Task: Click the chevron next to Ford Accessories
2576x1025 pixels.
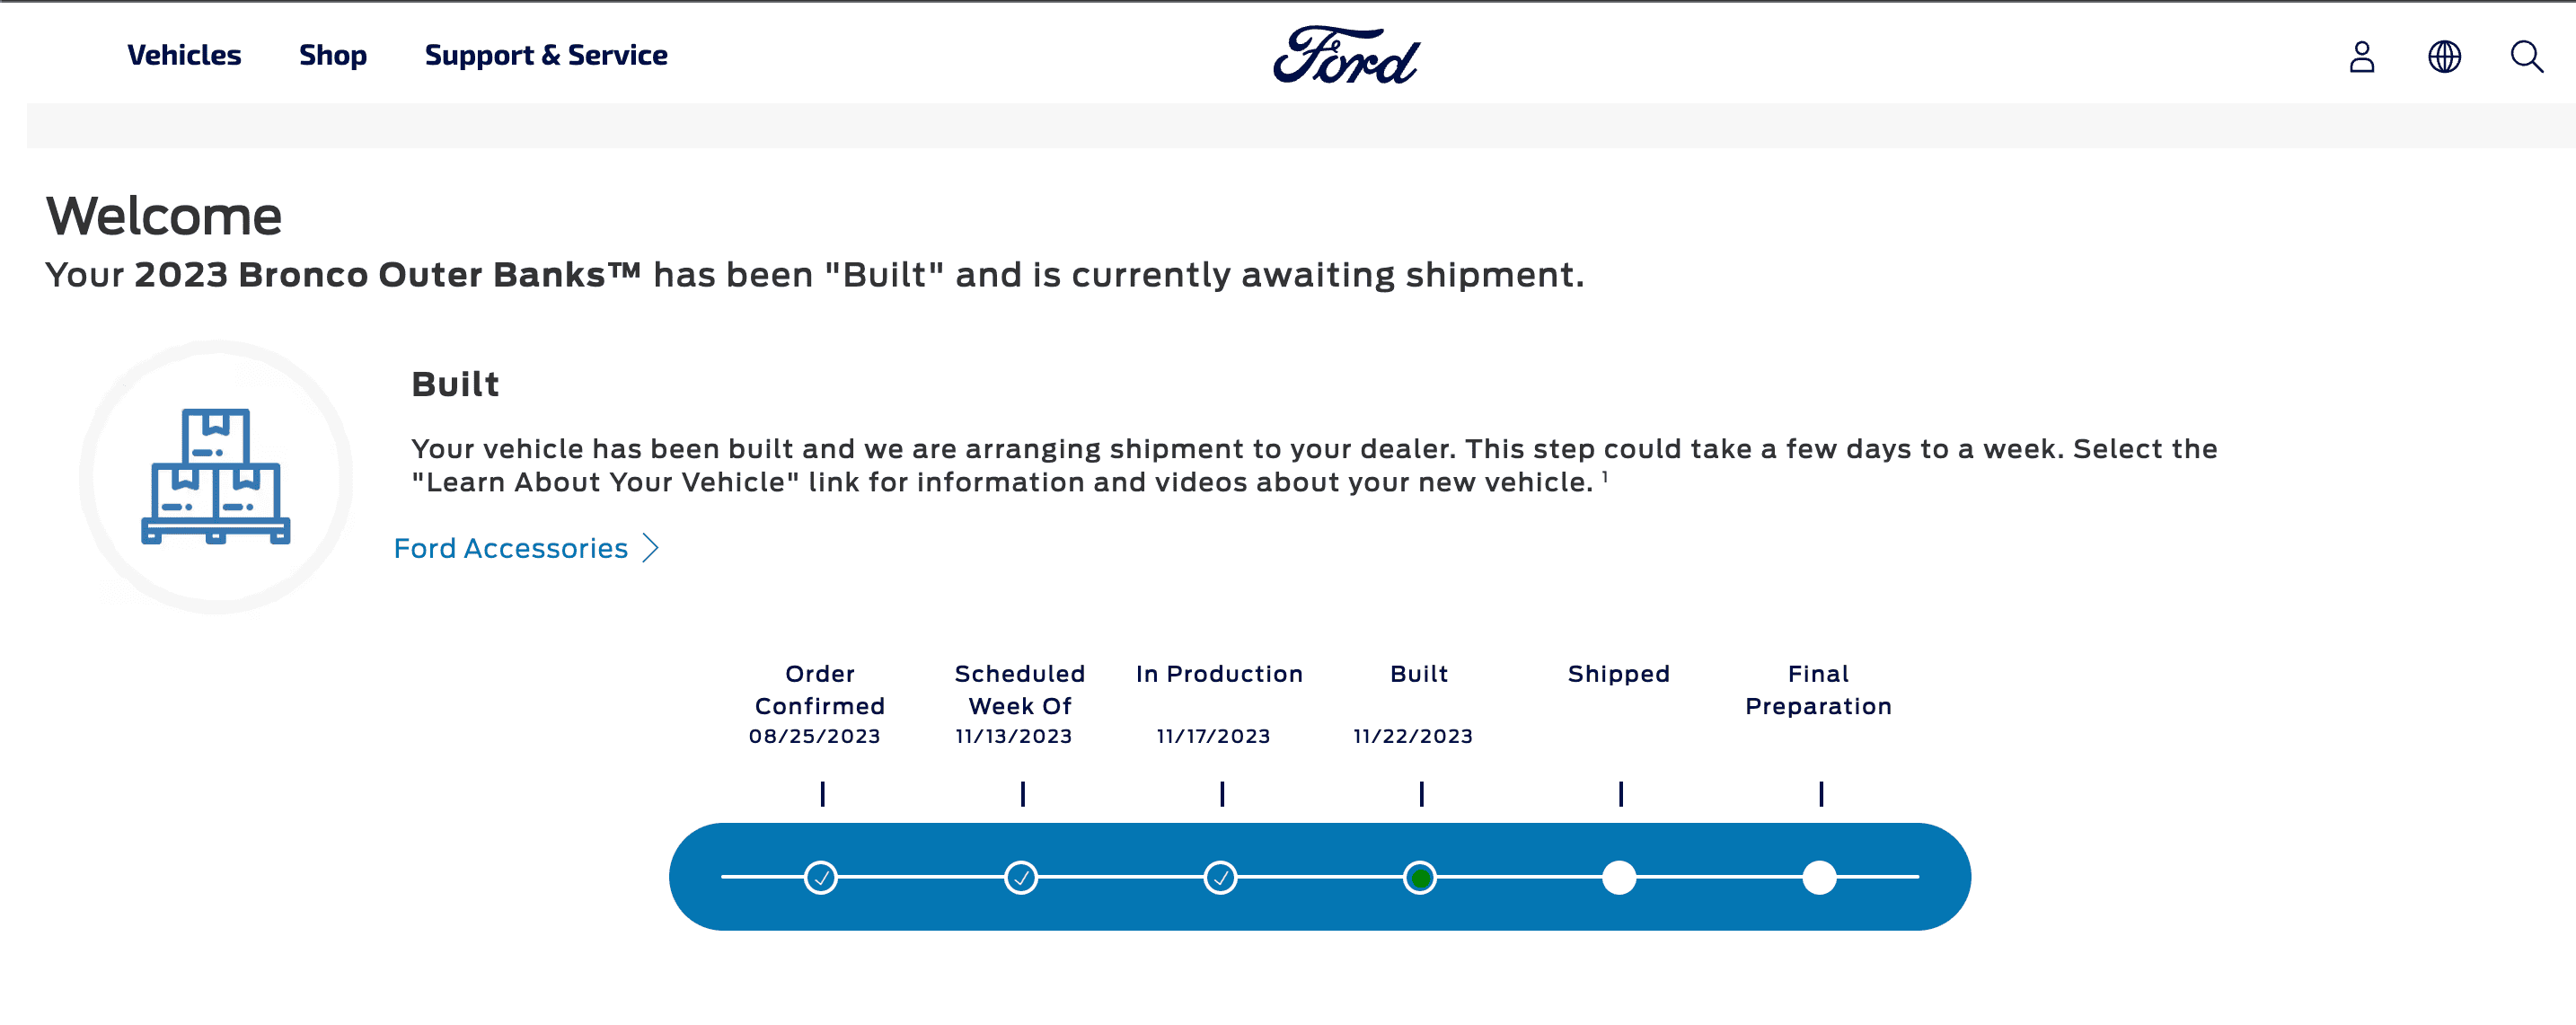Action: [650, 548]
